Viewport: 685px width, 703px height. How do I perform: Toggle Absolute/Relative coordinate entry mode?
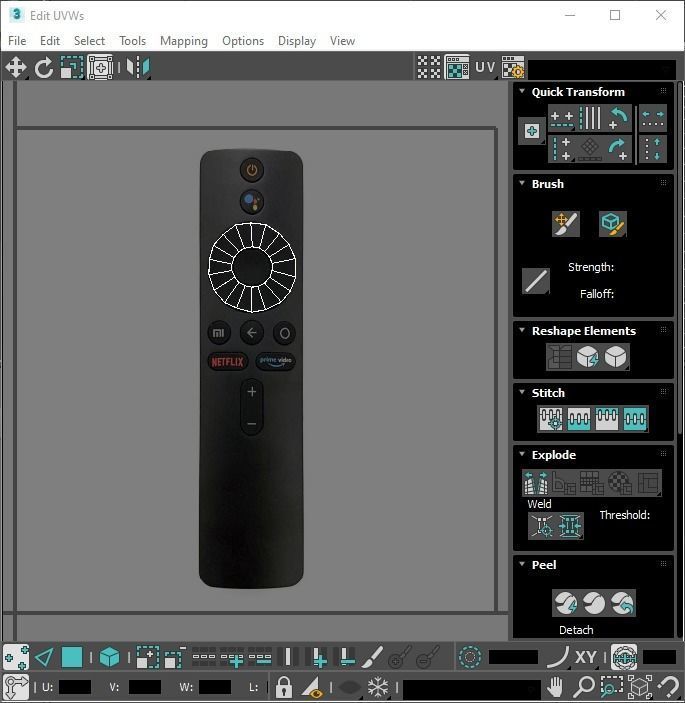(x=16, y=686)
